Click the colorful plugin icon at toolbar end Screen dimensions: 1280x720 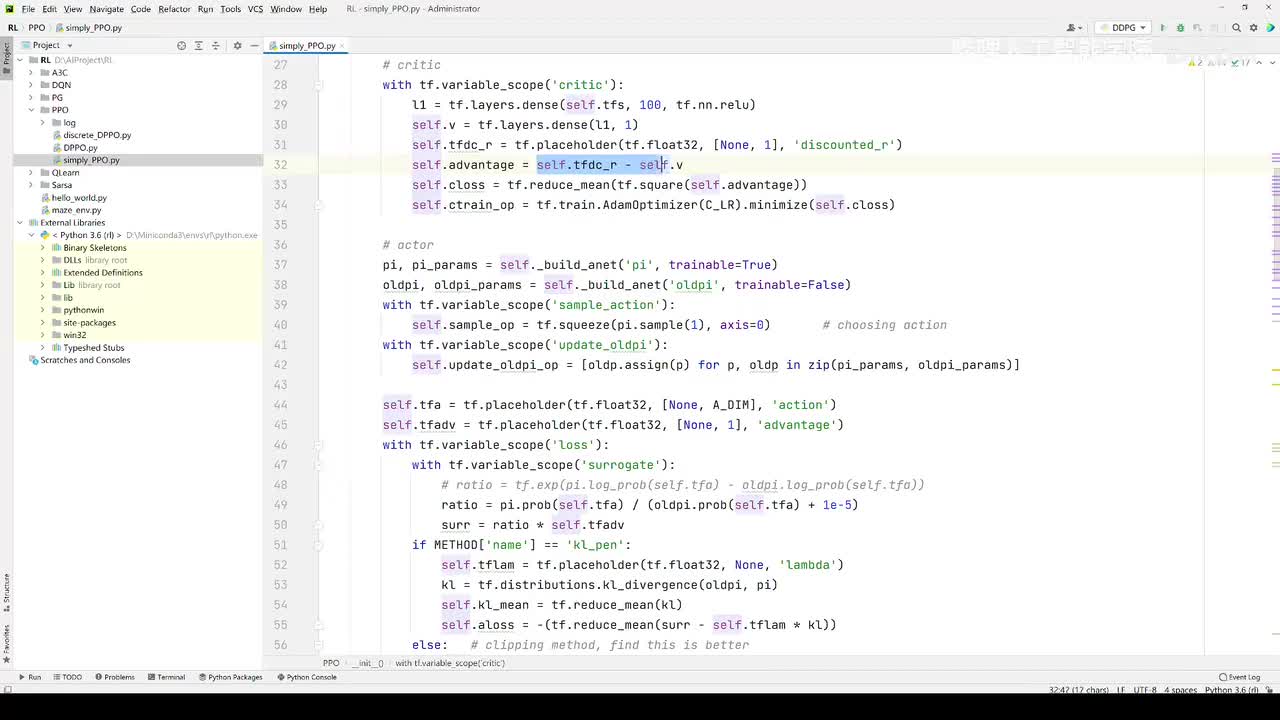[1270, 28]
